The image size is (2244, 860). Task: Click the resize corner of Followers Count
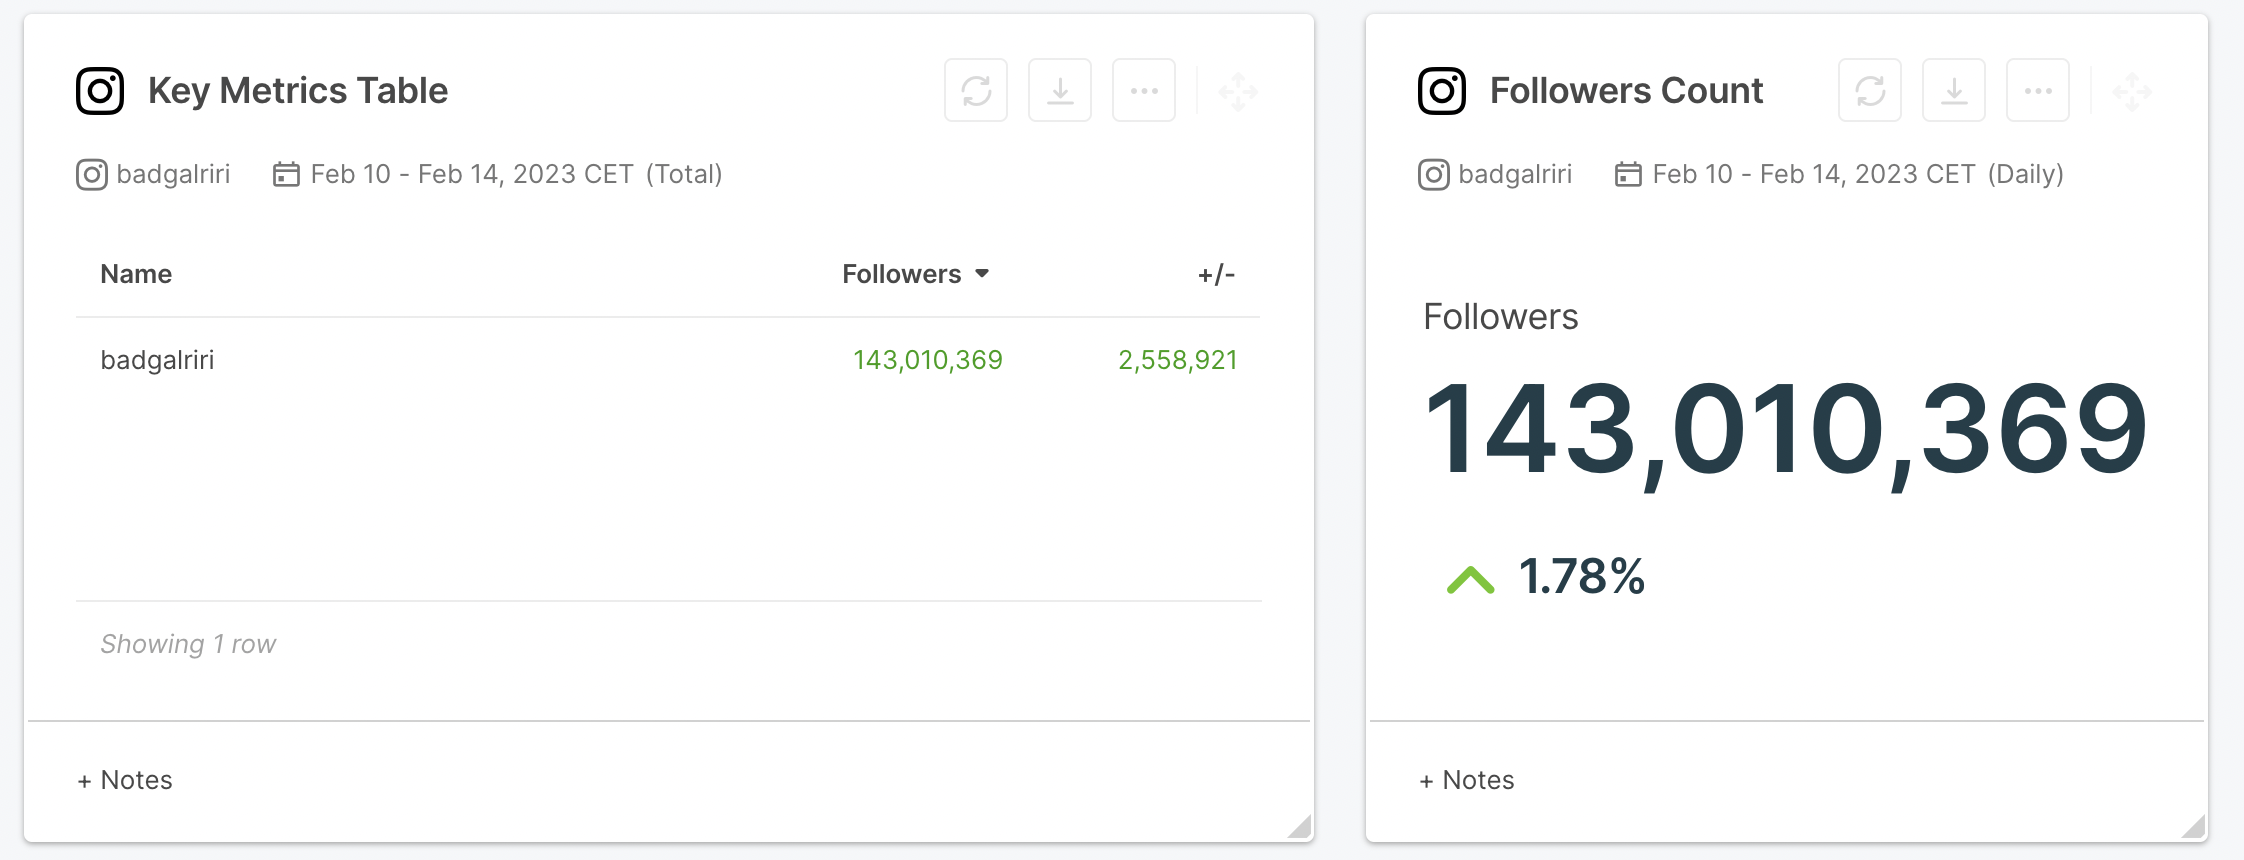point(2193,826)
